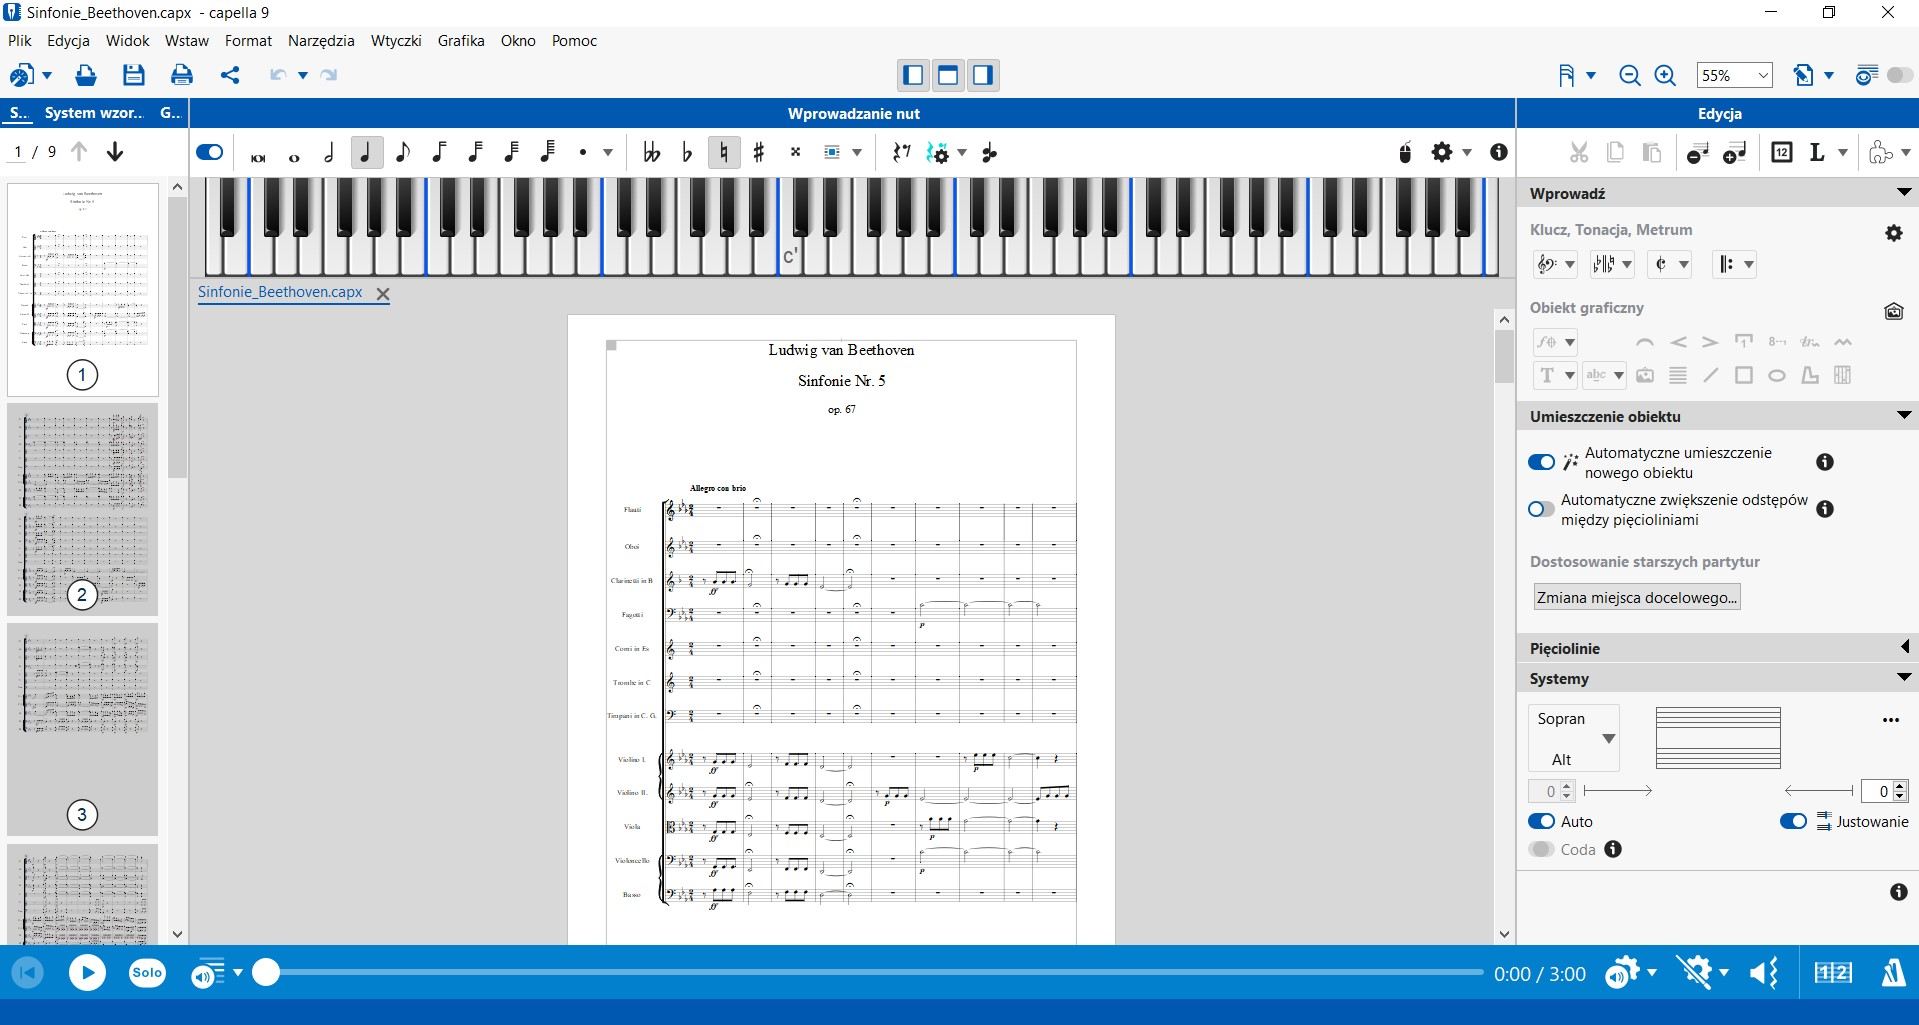Toggle Justowanie switch
The width and height of the screenshot is (1919, 1025).
click(1793, 822)
